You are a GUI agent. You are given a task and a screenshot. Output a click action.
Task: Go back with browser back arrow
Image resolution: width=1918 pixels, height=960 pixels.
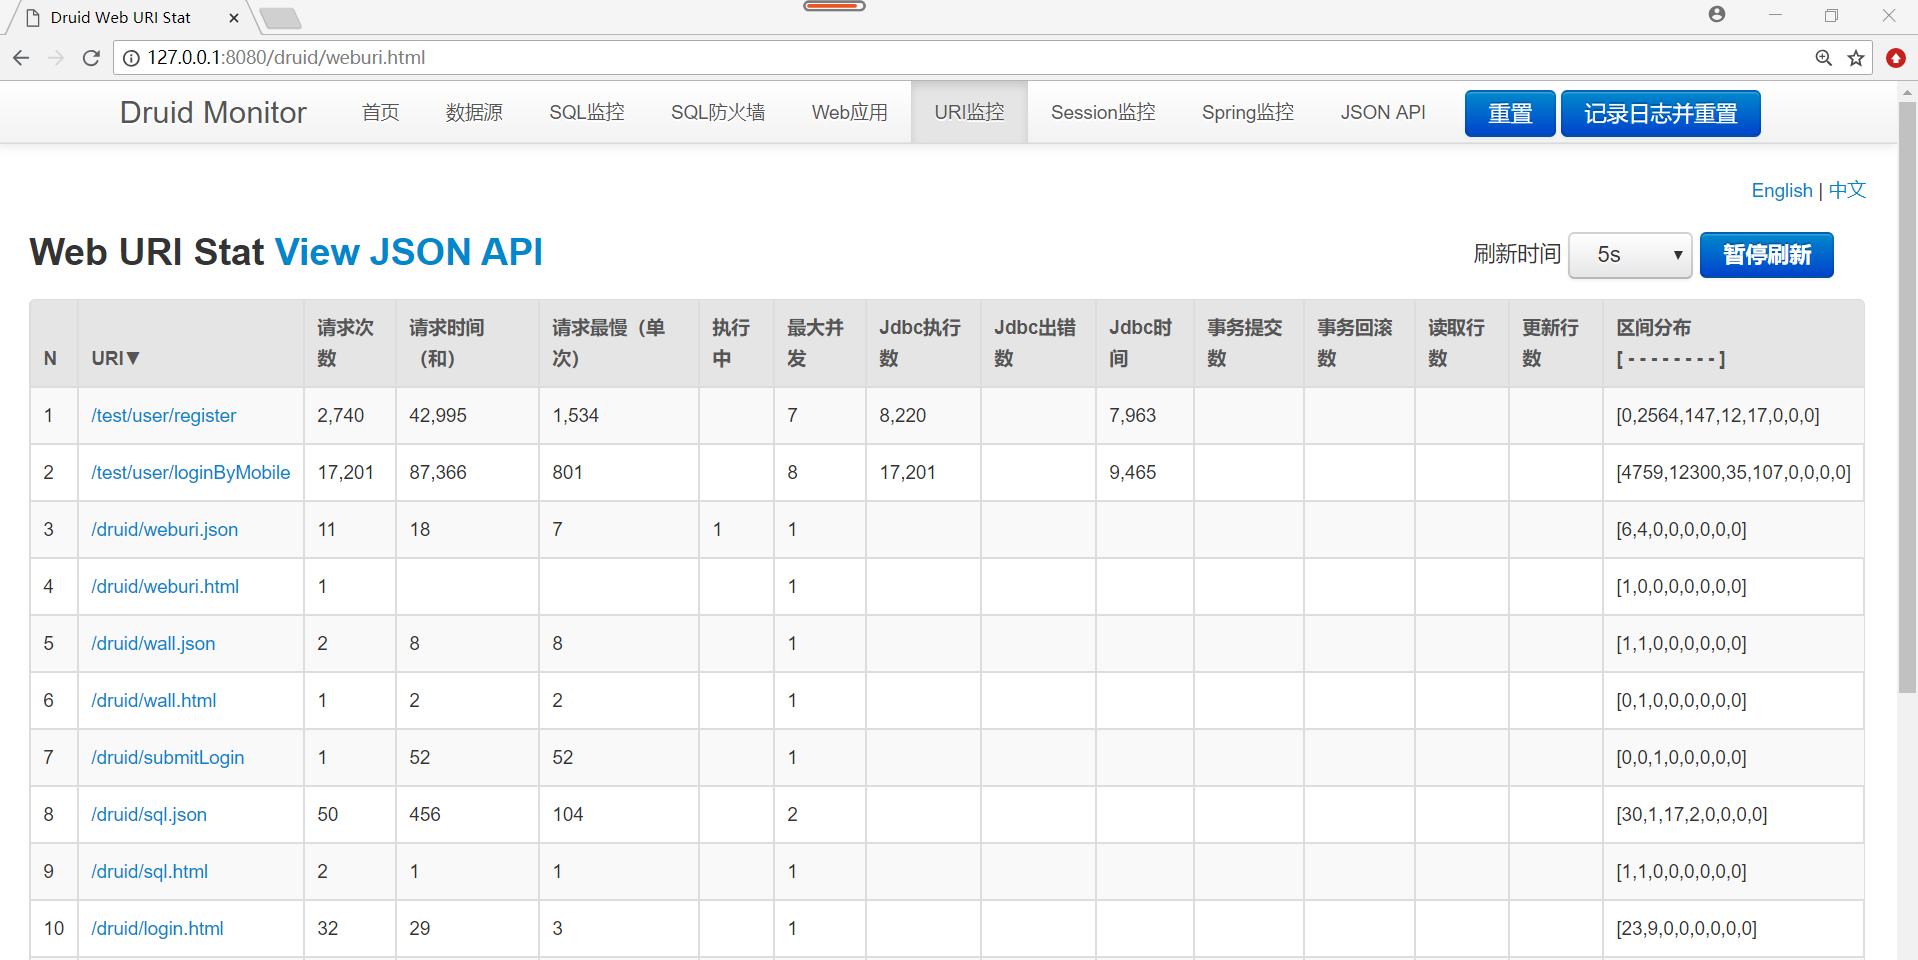[21, 58]
